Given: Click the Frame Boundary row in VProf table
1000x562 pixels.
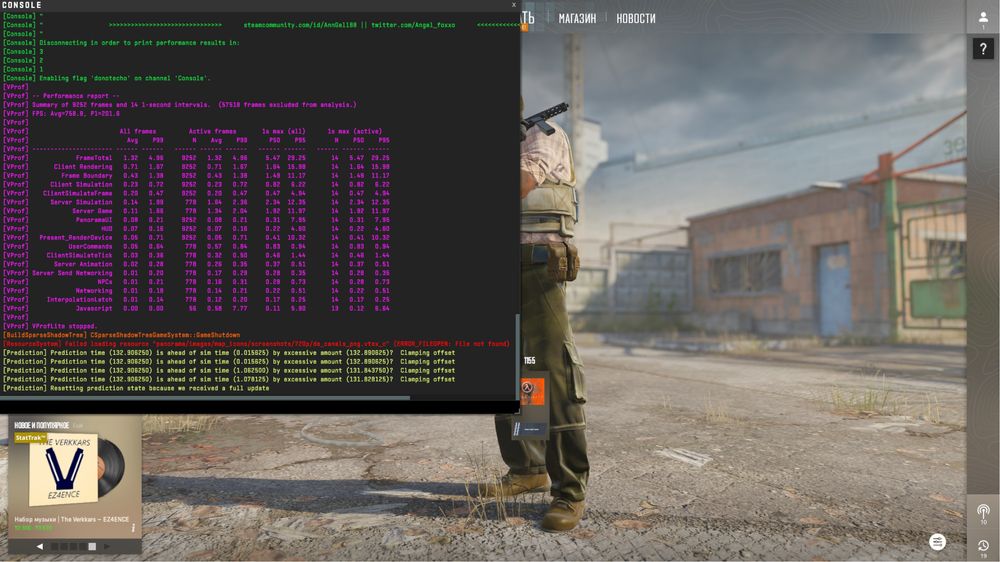Looking at the screenshot, I should pyautogui.click(x=196, y=175).
